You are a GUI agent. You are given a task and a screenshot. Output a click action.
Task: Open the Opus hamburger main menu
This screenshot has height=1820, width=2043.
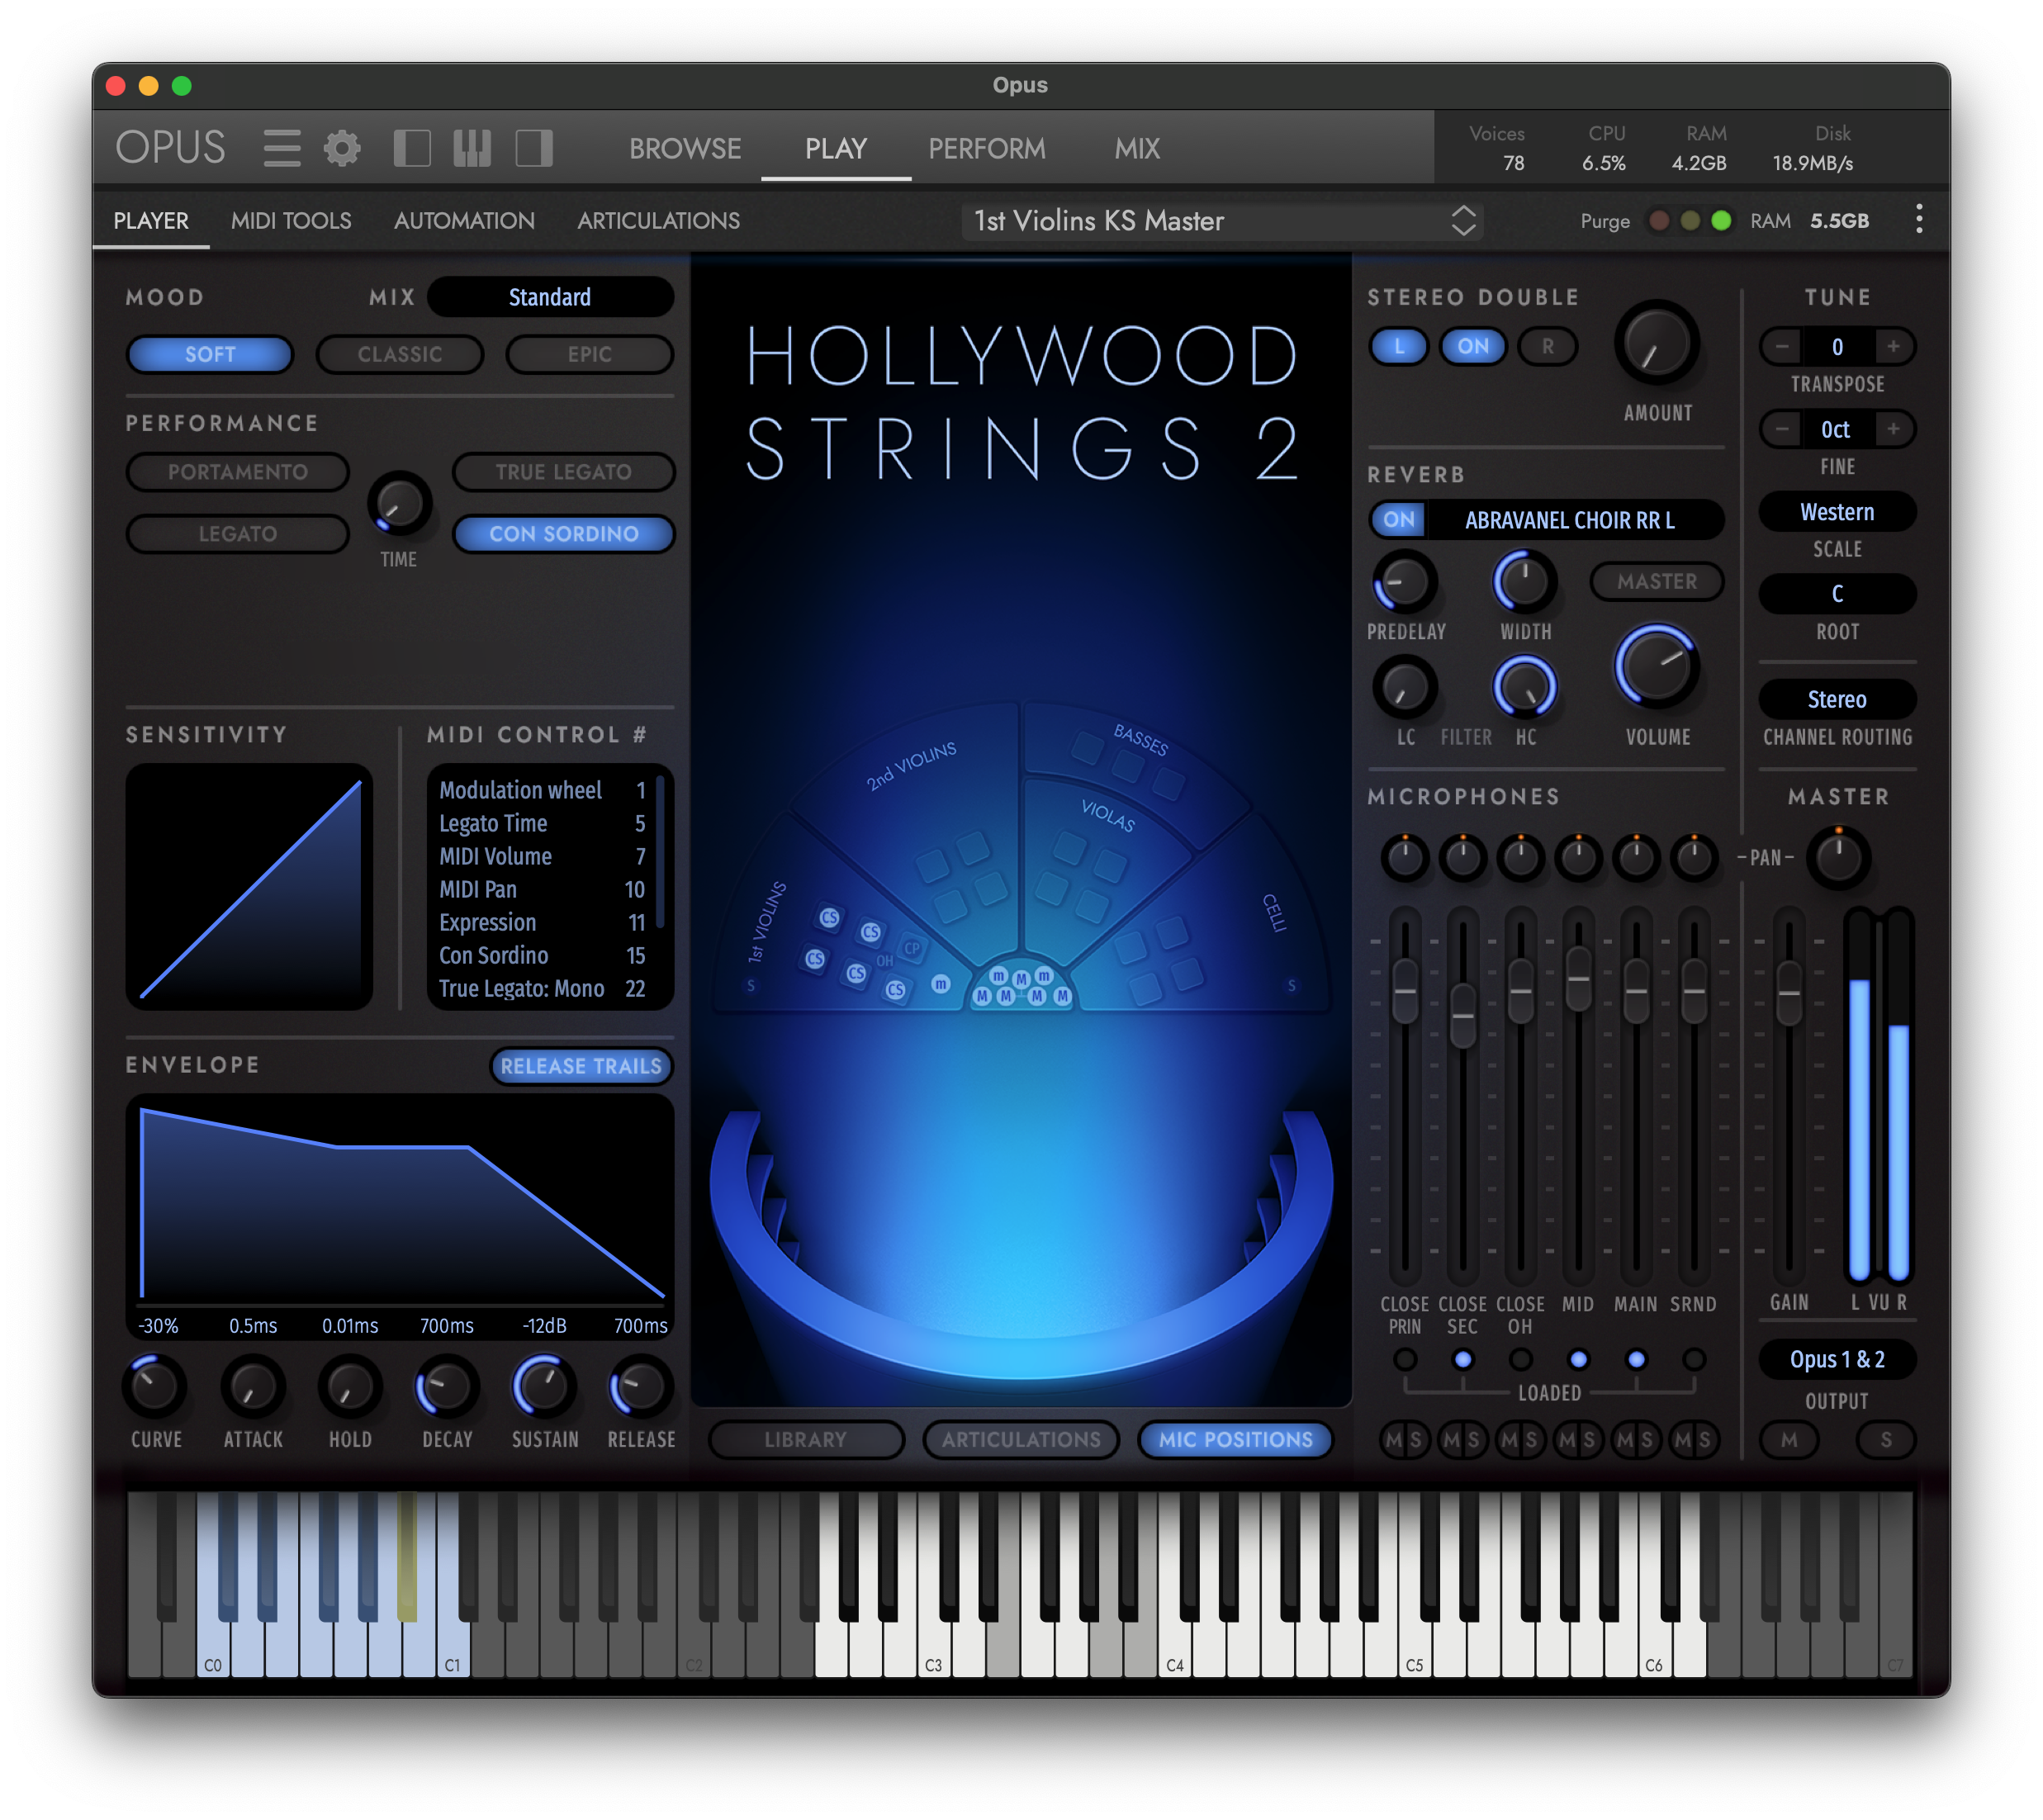282,148
